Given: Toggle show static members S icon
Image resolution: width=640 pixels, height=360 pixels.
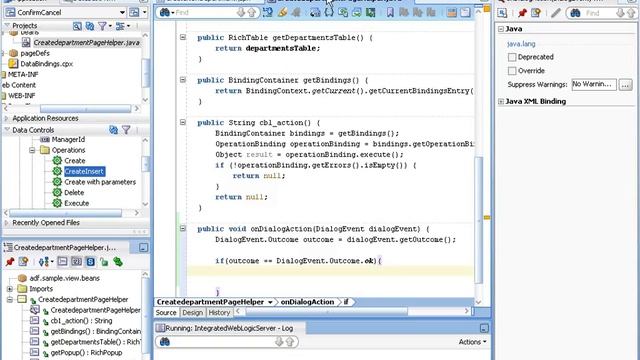Looking at the screenshot, I should point(90,262).
